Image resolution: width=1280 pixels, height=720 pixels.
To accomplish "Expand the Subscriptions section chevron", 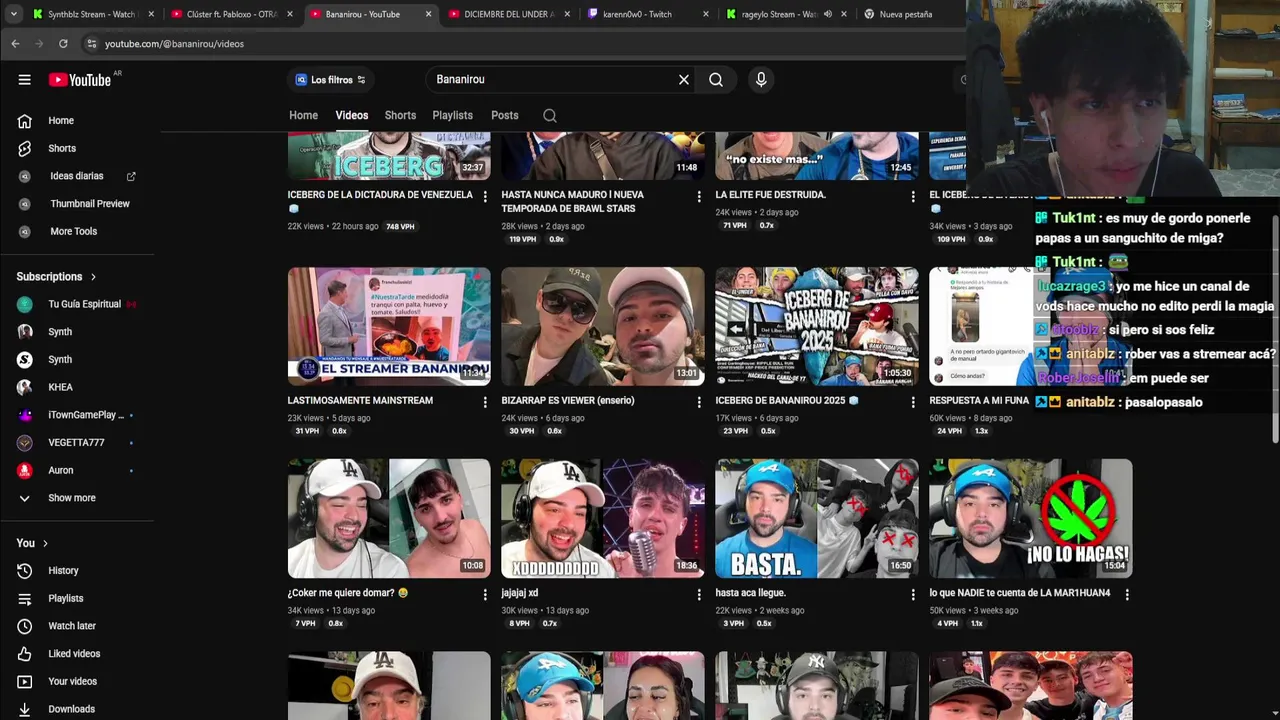I will 93,277.
